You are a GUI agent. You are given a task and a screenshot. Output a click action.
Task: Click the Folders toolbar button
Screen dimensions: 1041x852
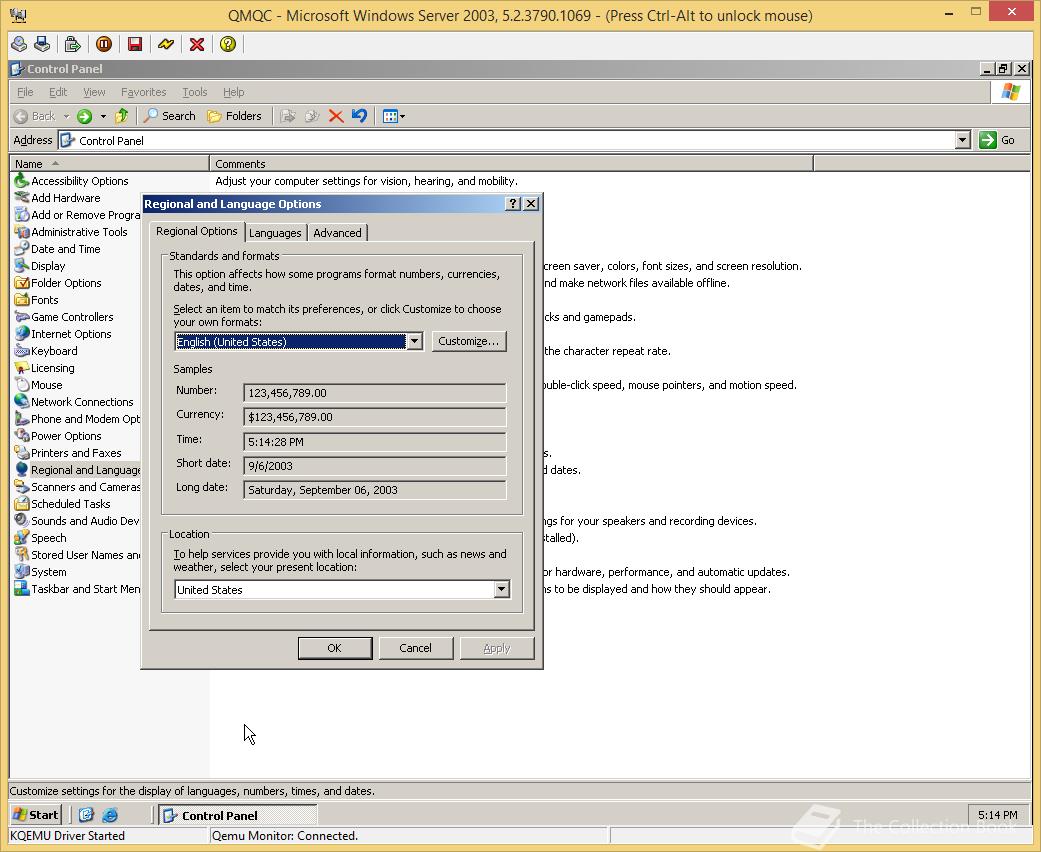(x=234, y=116)
